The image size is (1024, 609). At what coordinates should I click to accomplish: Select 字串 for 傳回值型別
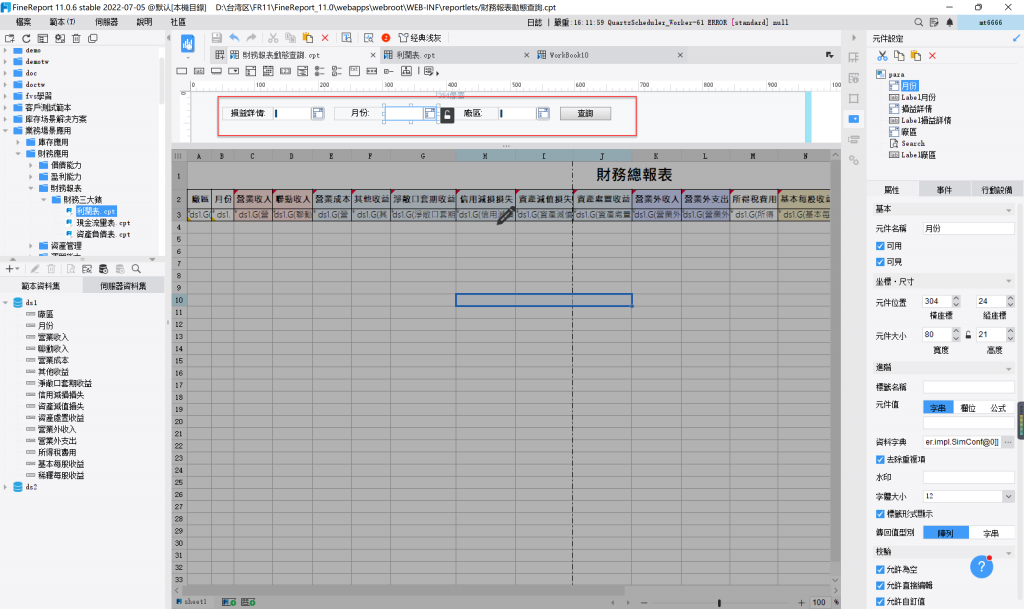point(991,533)
